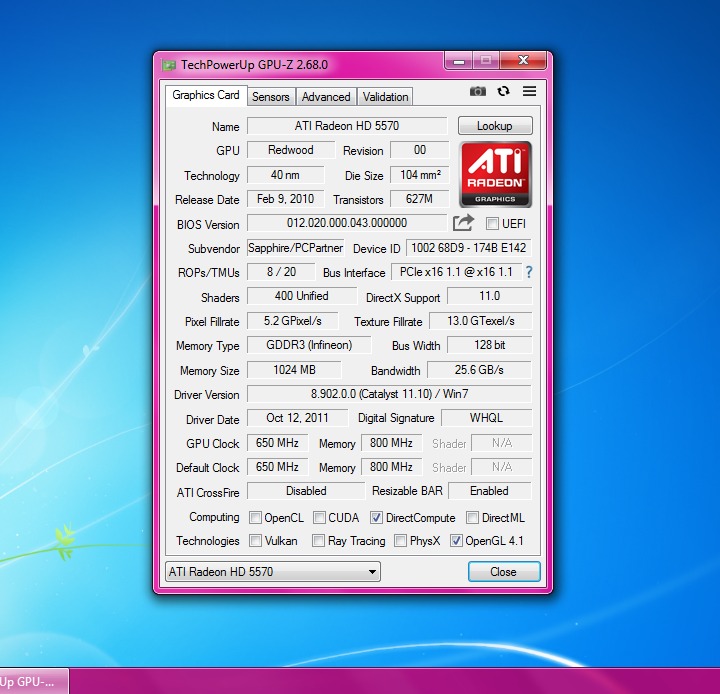Click the refresh arrows icon
Image resolution: width=720 pixels, height=694 pixels.
tap(503, 91)
